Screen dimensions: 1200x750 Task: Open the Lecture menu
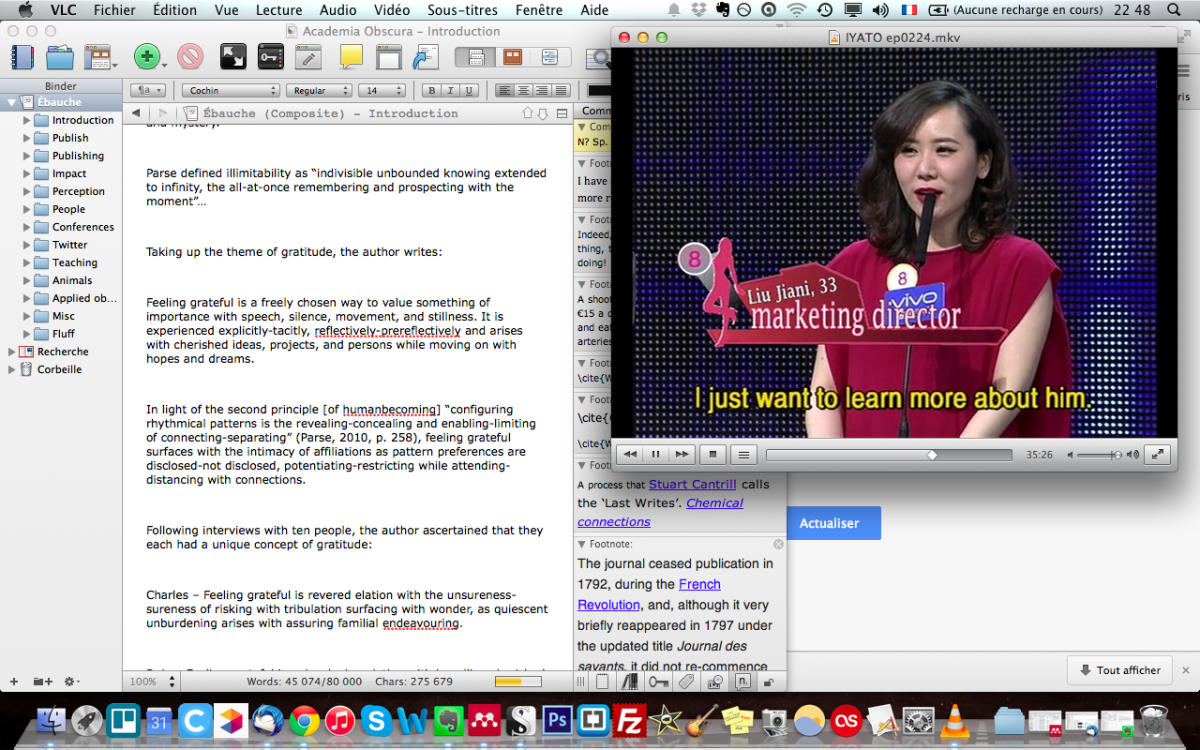click(x=279, y=10)
